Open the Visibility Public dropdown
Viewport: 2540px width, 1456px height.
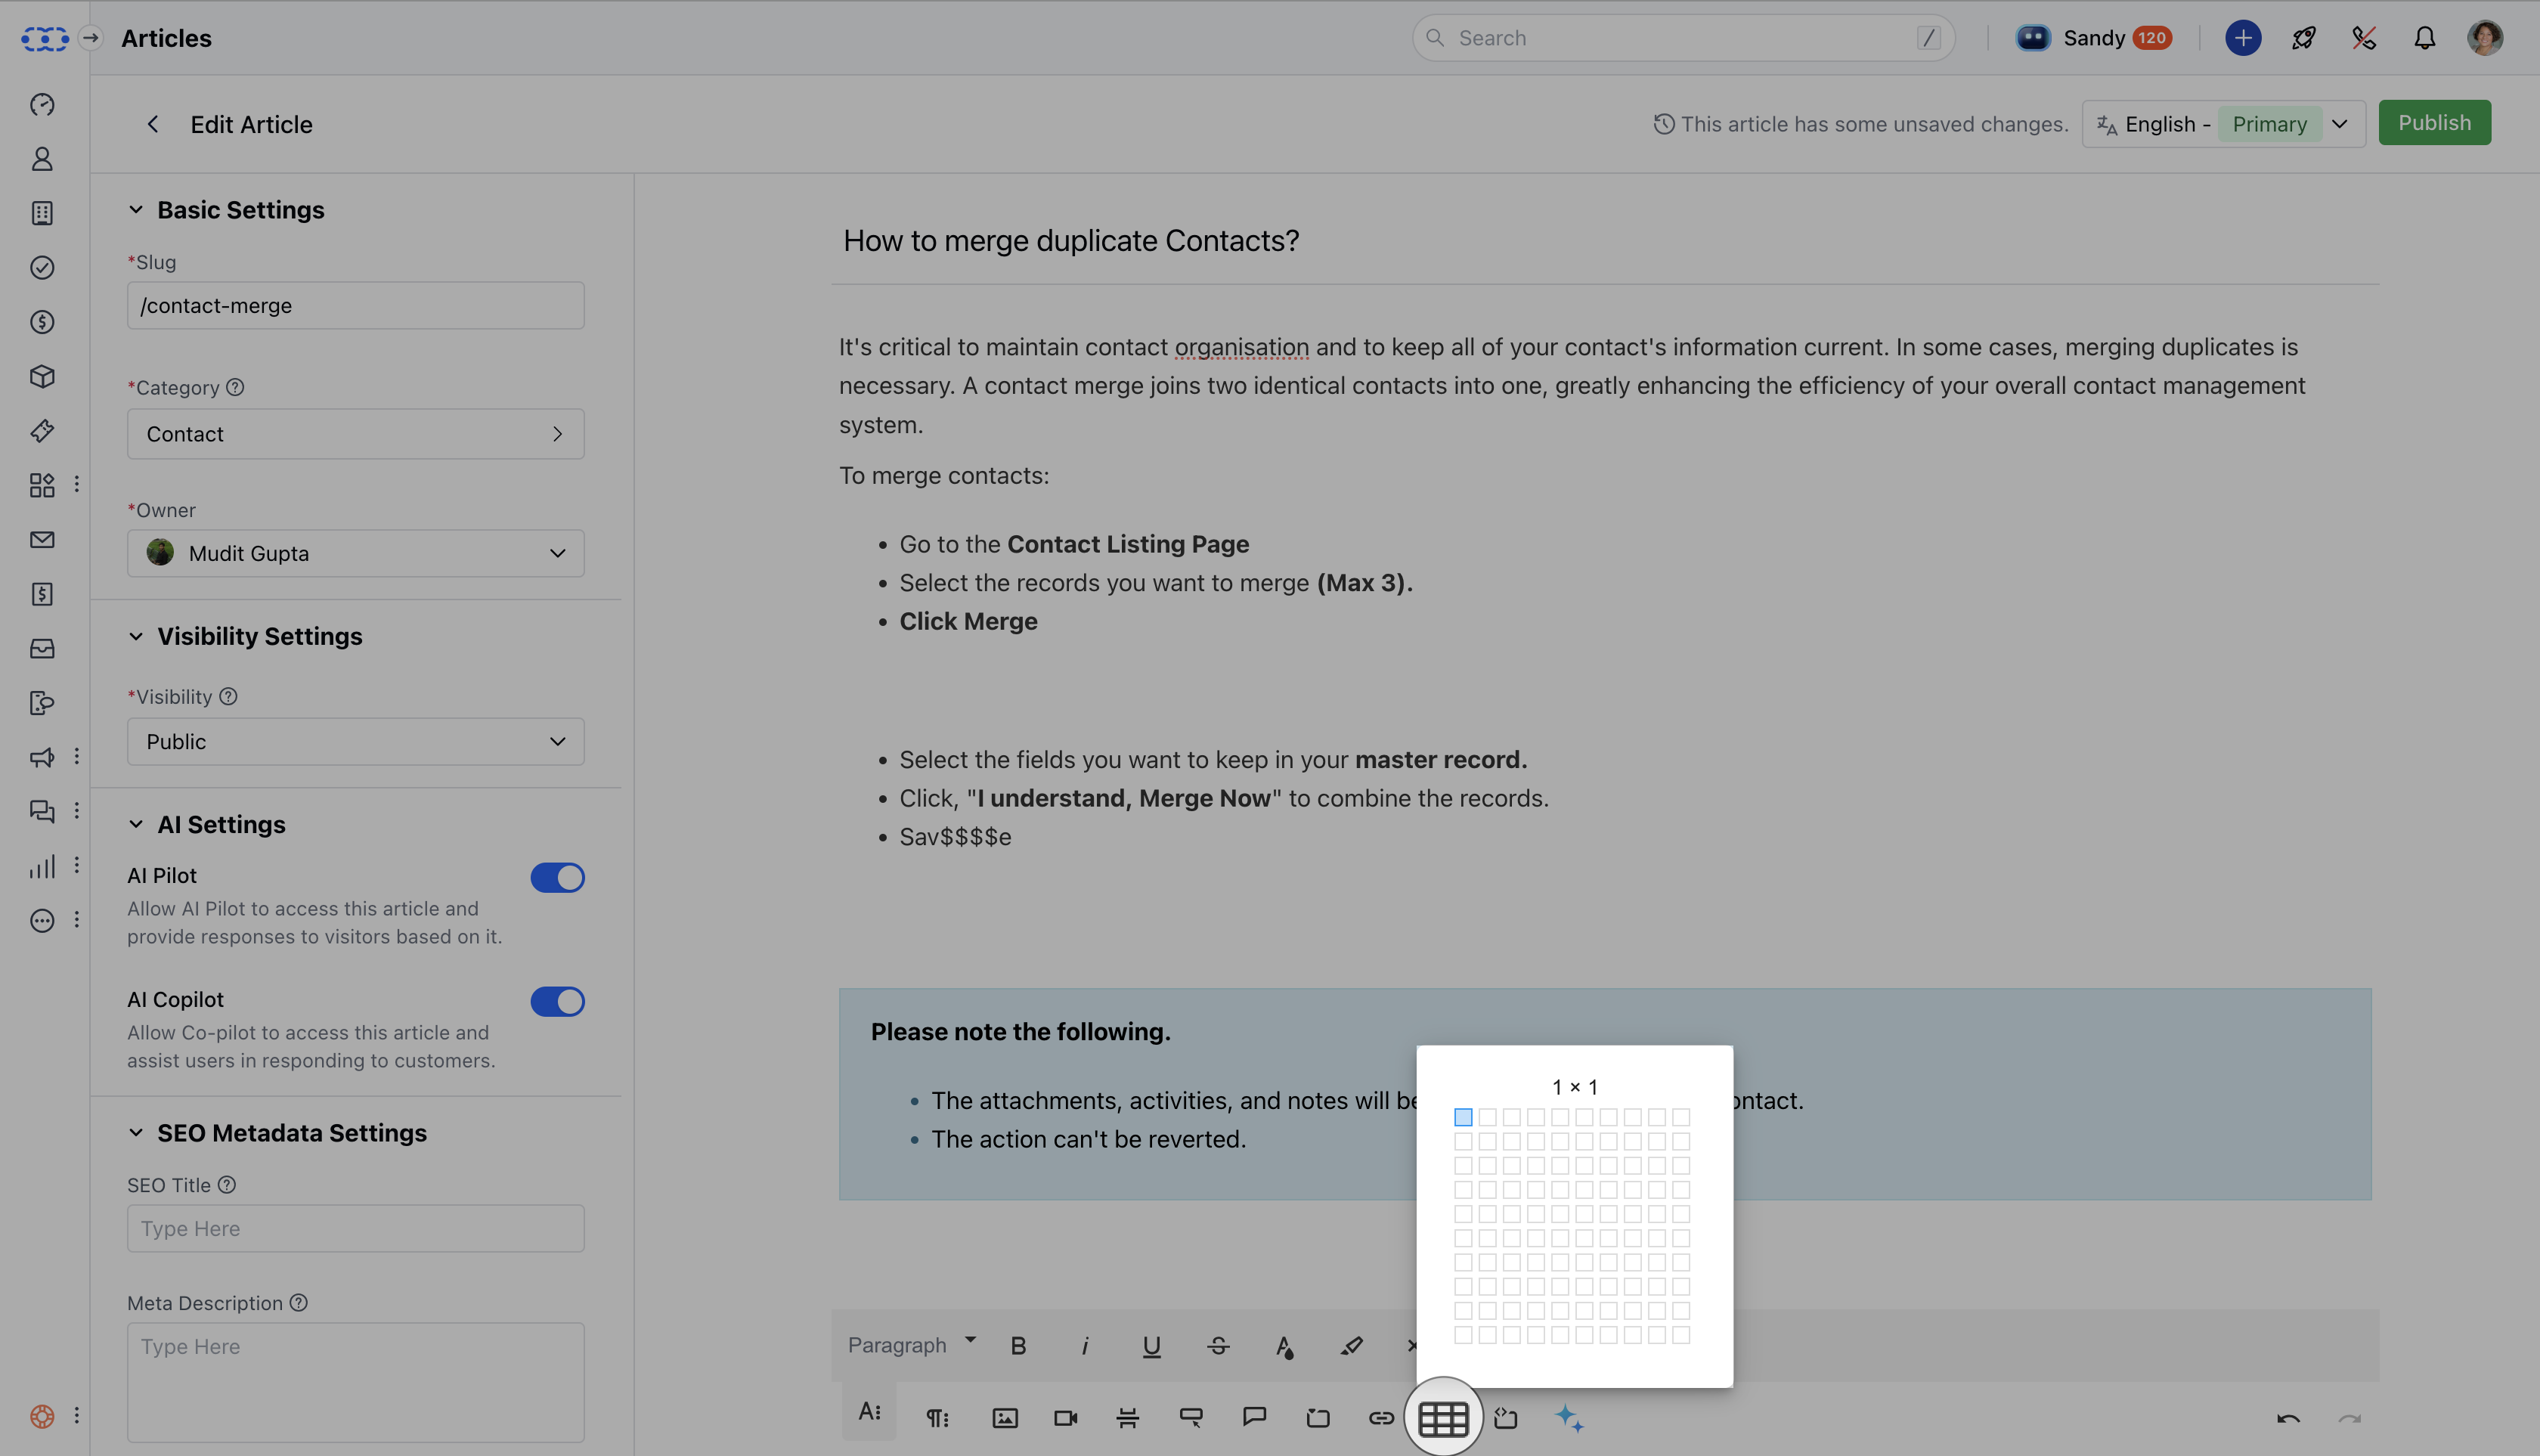pos(355,741)
